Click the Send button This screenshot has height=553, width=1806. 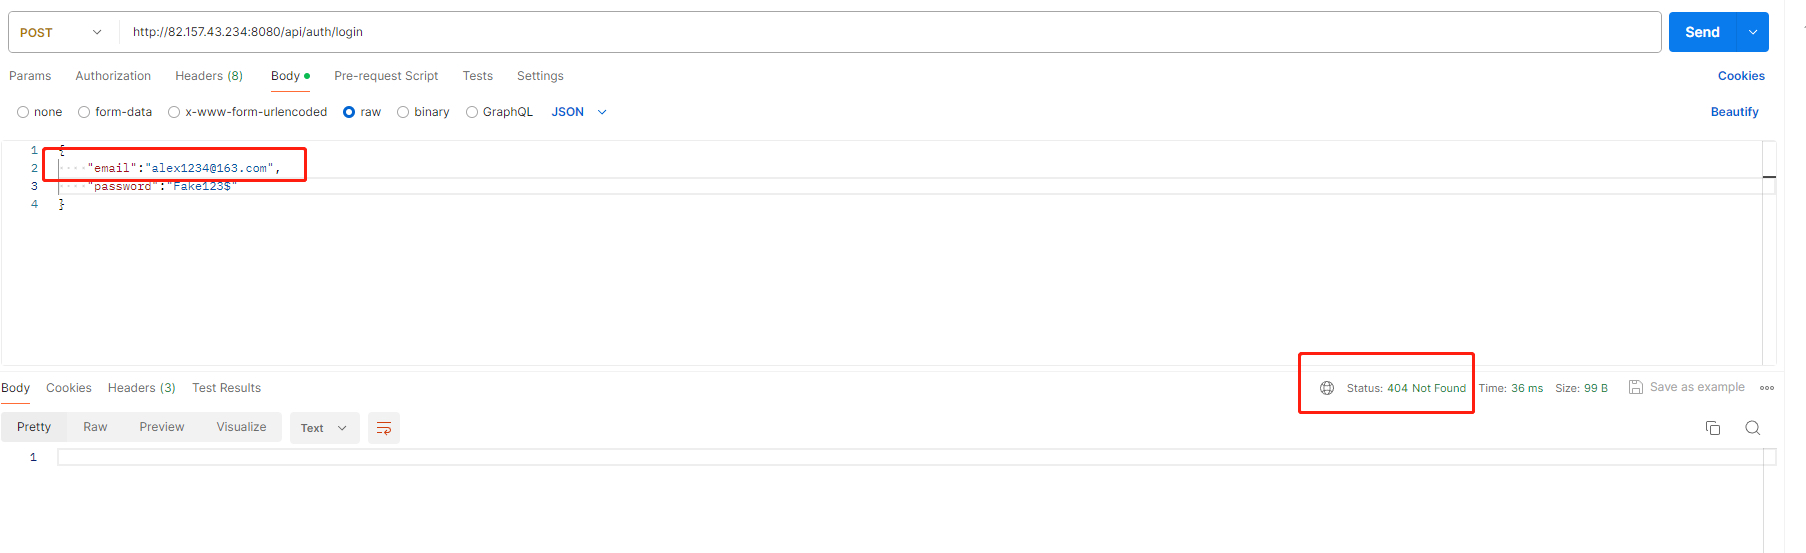(1703, 32)
